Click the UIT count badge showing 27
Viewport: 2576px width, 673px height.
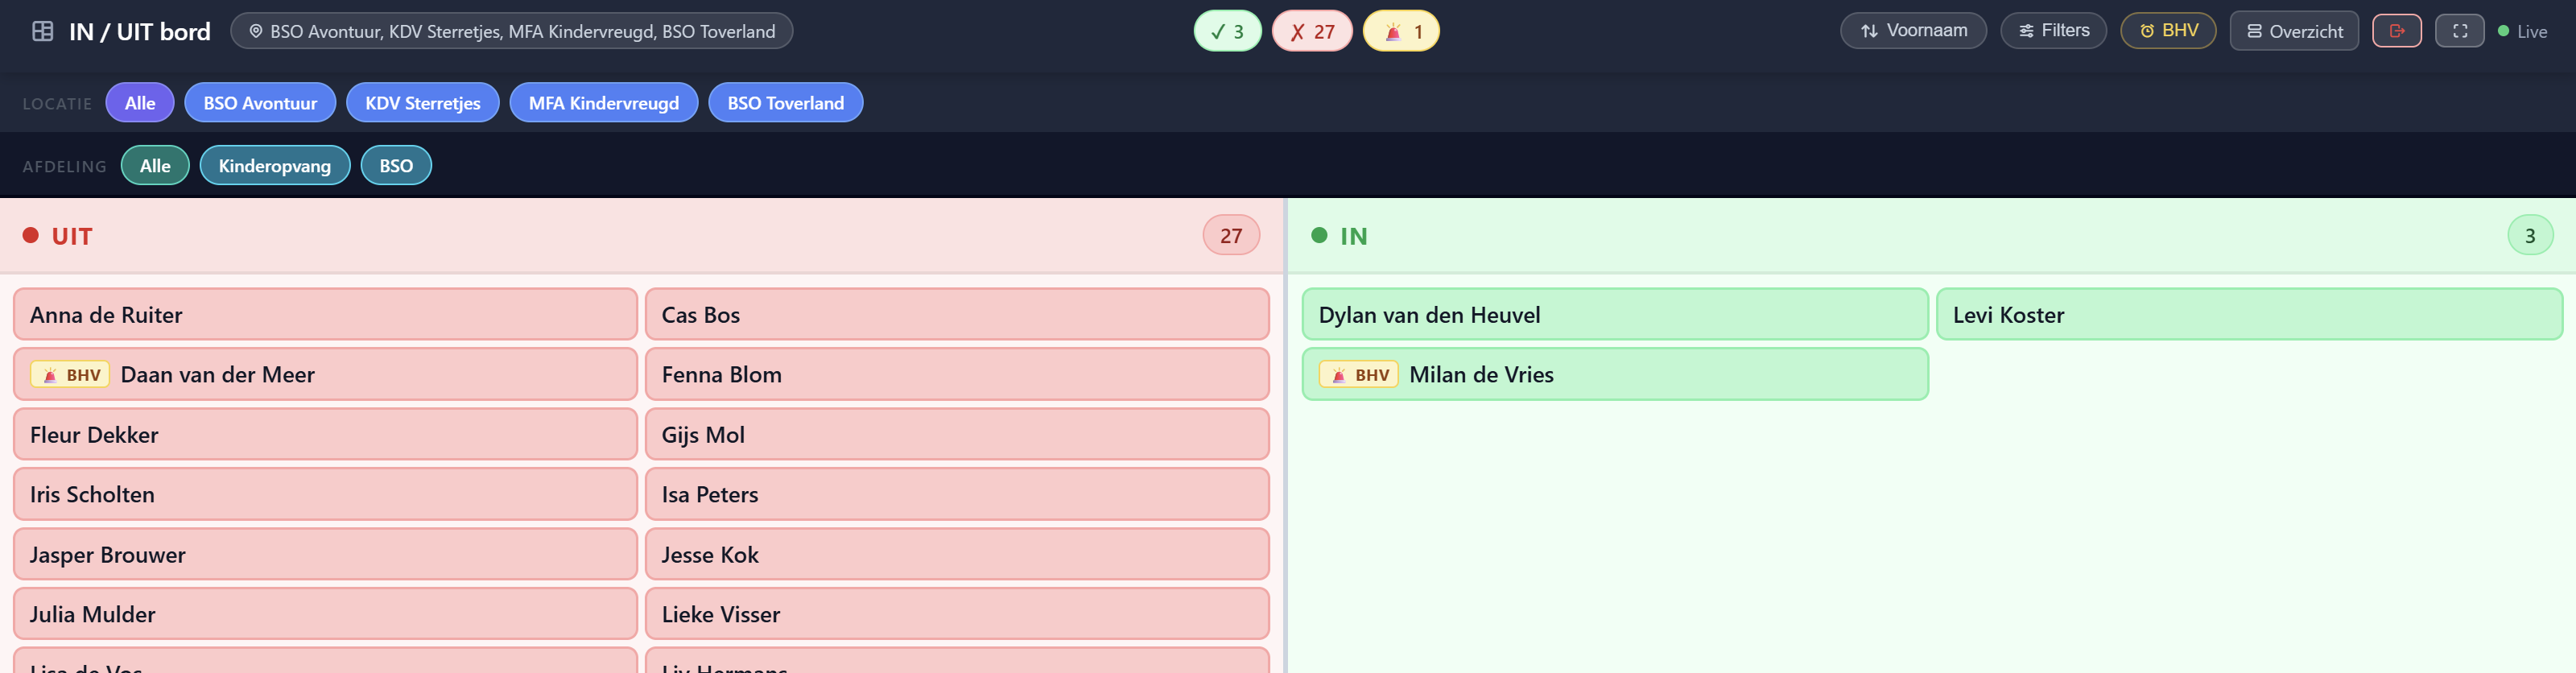pyautogui.click(x=1230, y=236)
